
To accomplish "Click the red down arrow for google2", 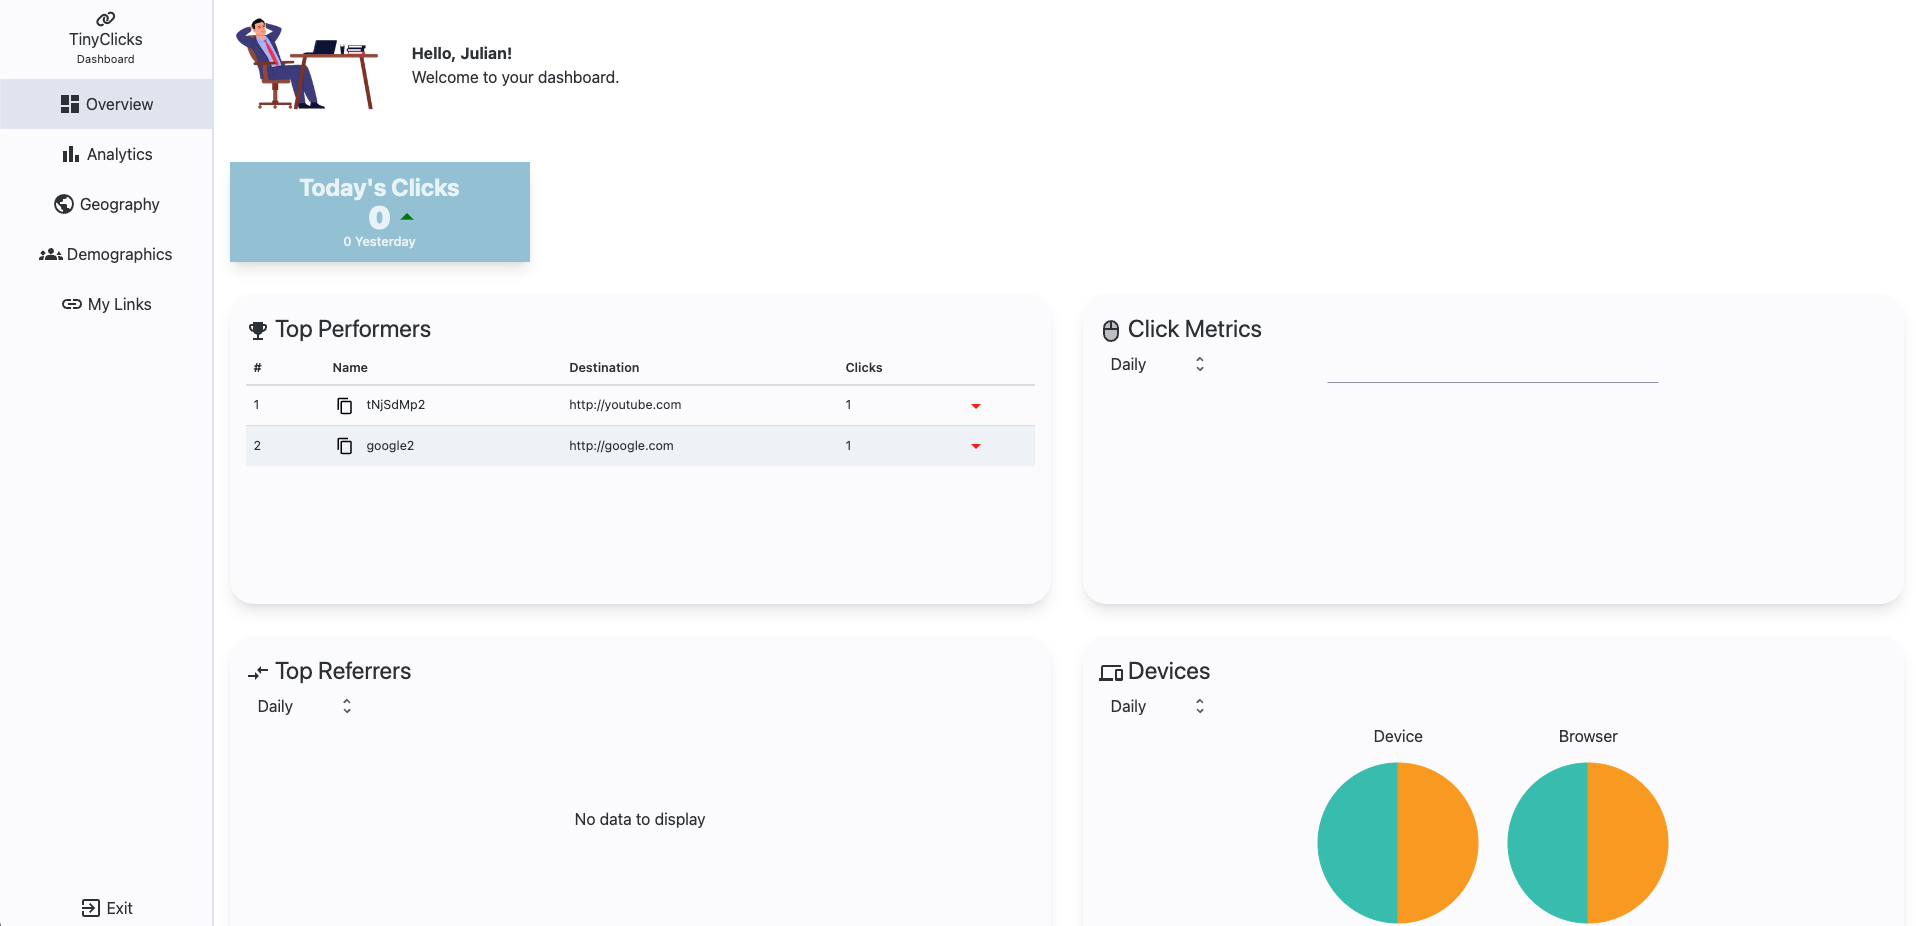I will pyautogui.click(x=976, y=446).
